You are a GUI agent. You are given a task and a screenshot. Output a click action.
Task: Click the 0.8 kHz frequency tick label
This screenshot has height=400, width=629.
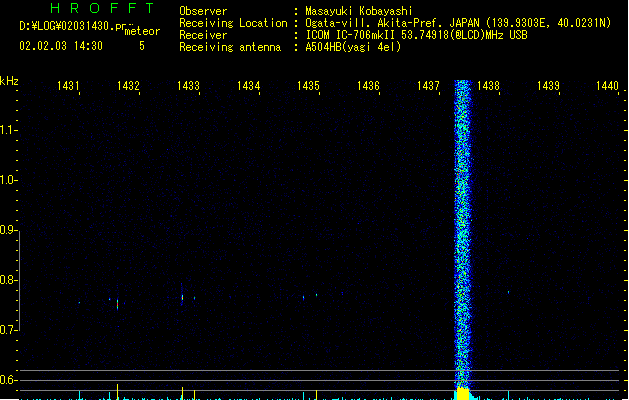click(8, 280)
